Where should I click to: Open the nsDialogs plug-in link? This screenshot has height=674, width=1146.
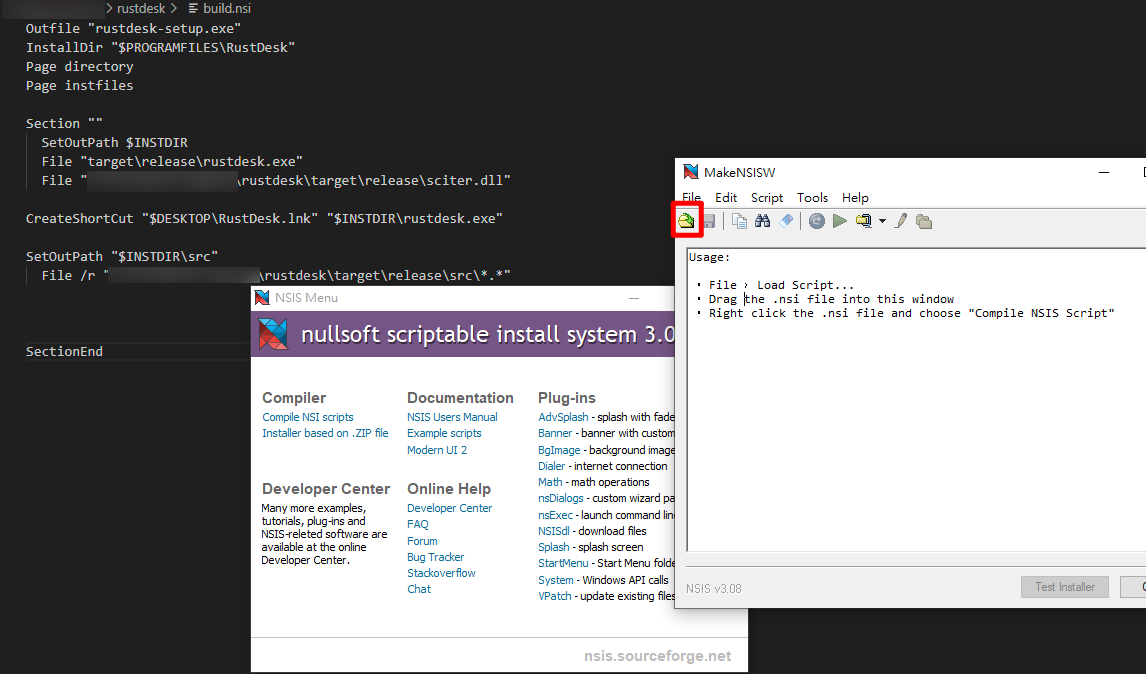(x=561, y=498)
